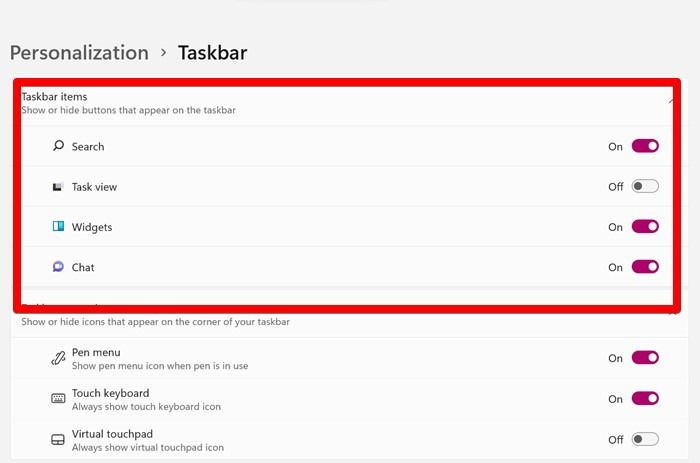This screenshot has width=700, height=463.
Task: Click the Taskbar breadcrumb title
Action: 212,53
